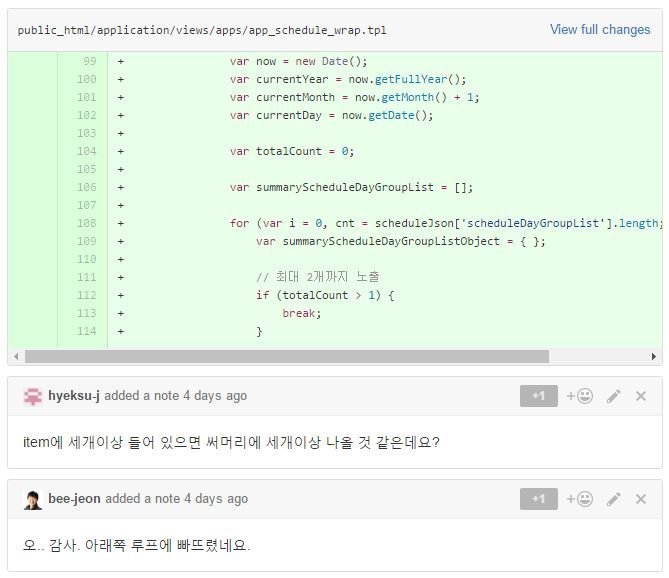Click +1 button on bee-jeon's note
The width and height of the screenshot is (669, 578).
click(x=538, y=499)
